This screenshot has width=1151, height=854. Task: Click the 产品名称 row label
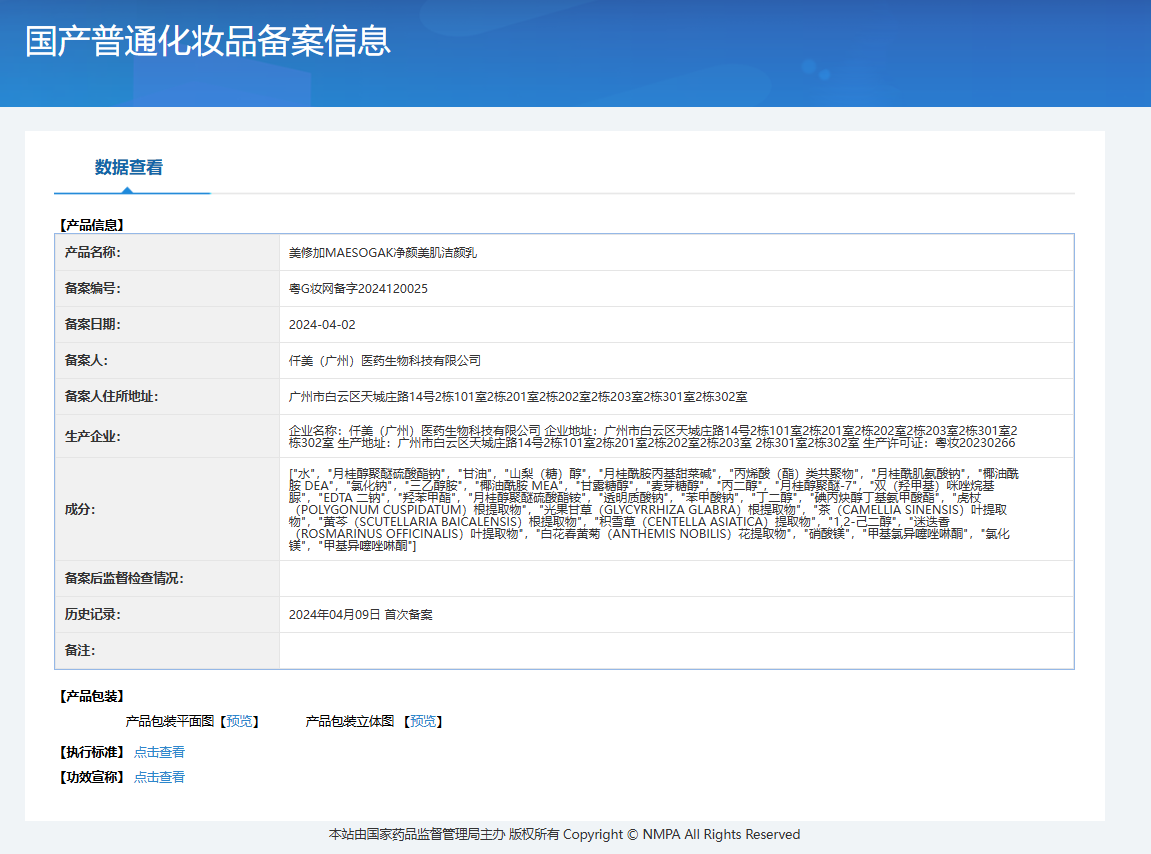tap(92, 252)
